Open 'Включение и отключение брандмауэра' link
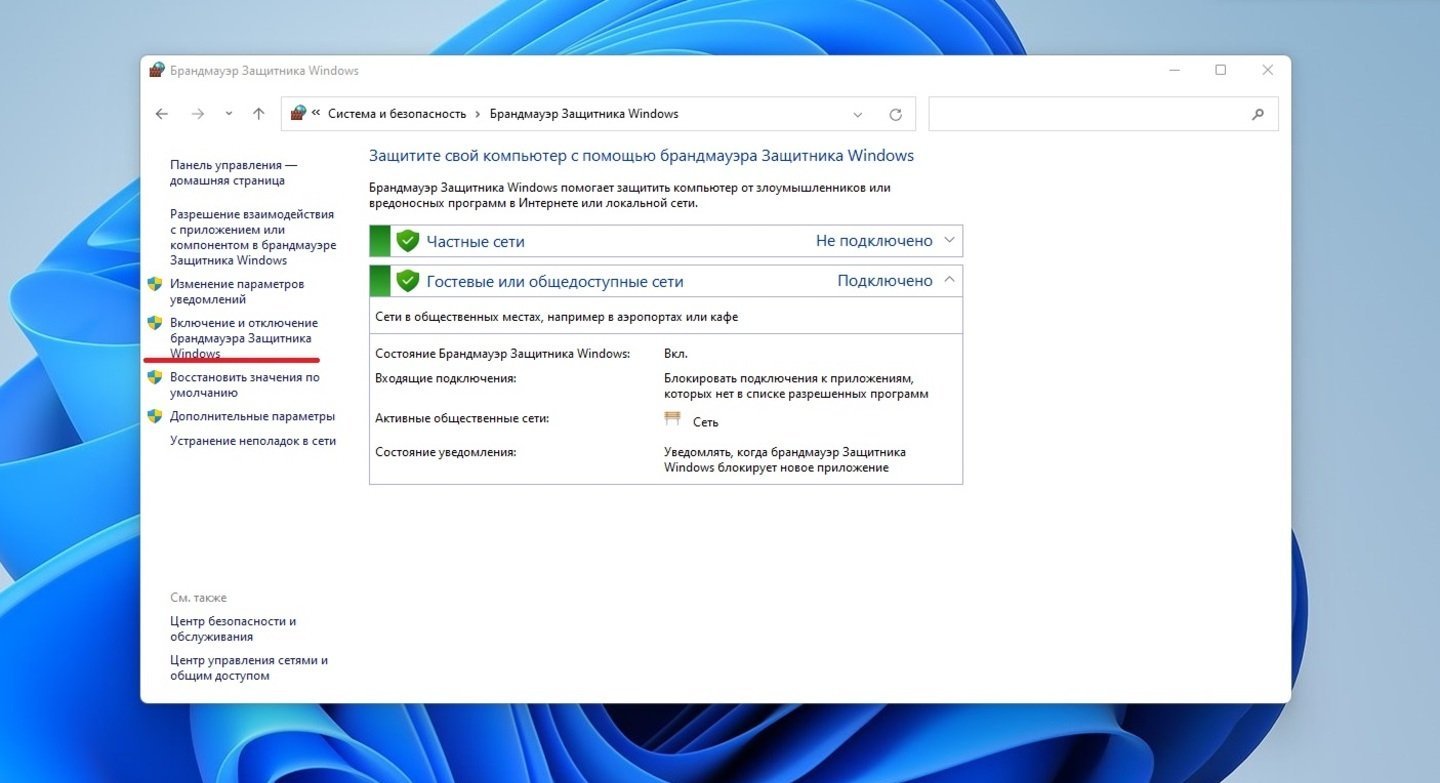The width and height of the screenshot is (1440, 783). coord(244,338)
